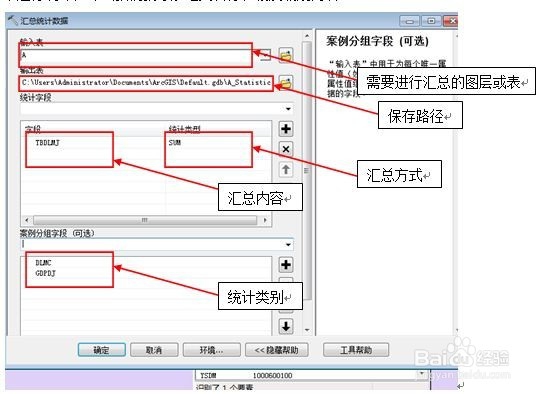The height and width of the screenshot is (394, 540).
Task: Click the << 隐藏帮助 button
Action: tap(277, 350)
